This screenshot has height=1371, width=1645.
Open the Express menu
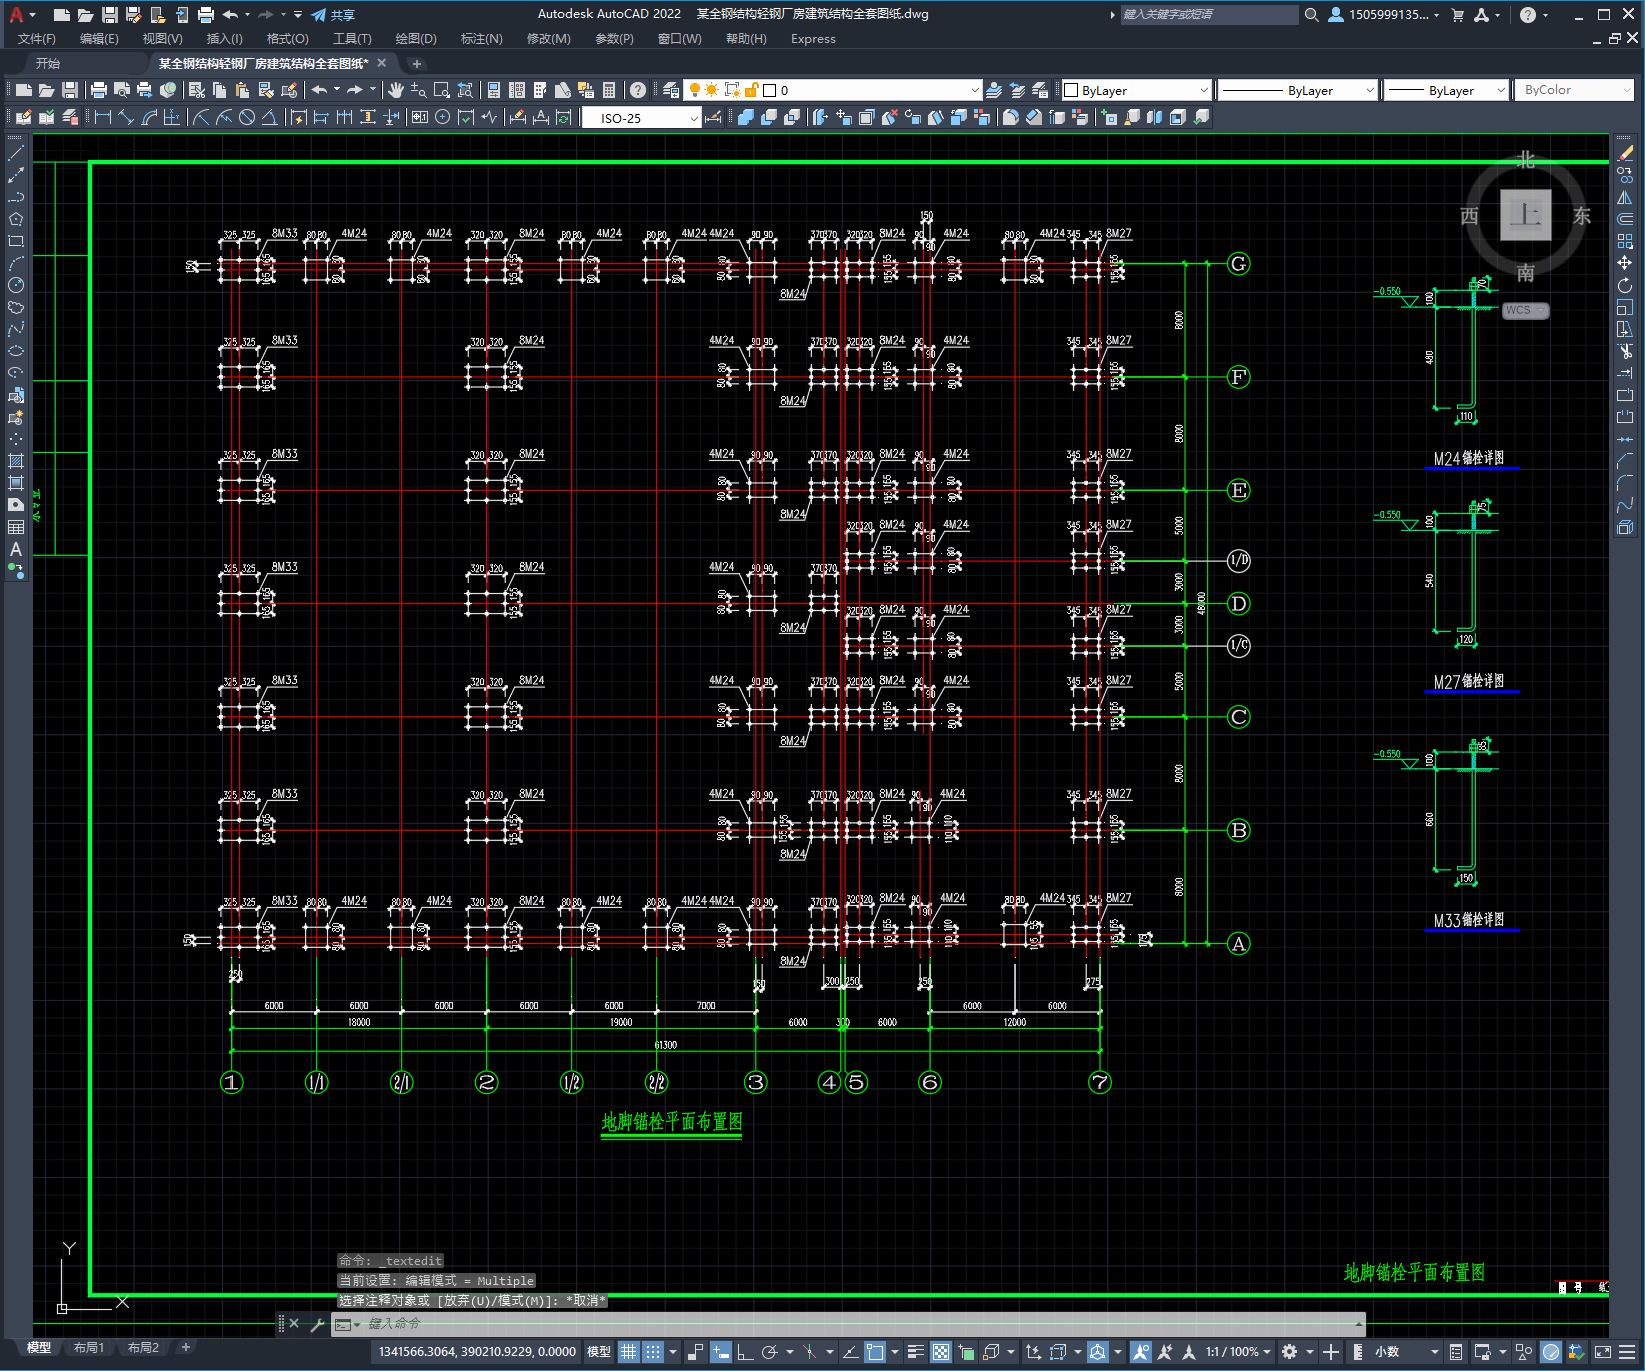tap(813, 39)
